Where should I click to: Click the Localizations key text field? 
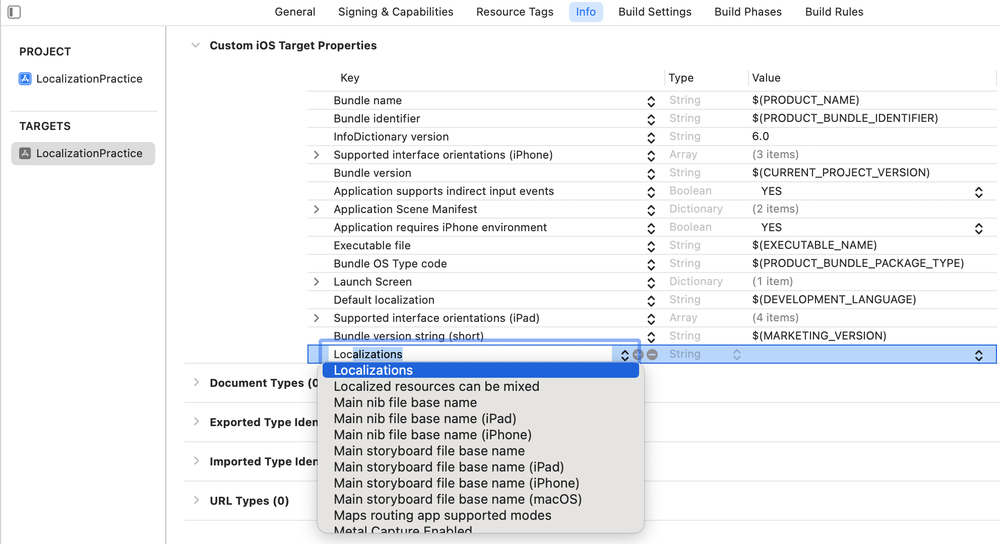(470, 355)
